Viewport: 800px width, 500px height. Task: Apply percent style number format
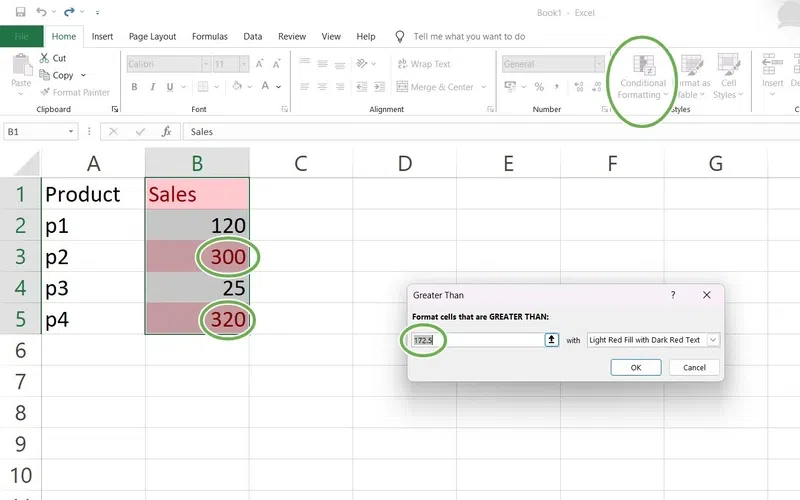click(x=539, y=87)
